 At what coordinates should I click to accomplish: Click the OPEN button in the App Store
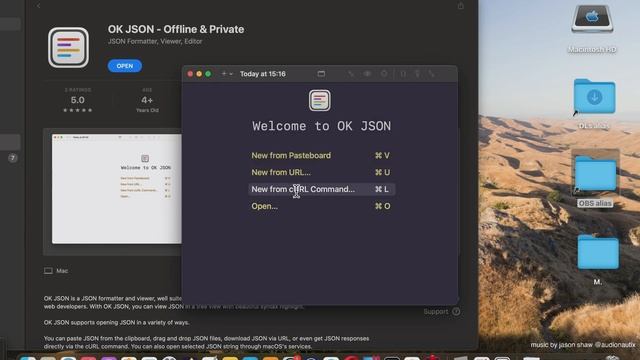(x=124, y=66)
